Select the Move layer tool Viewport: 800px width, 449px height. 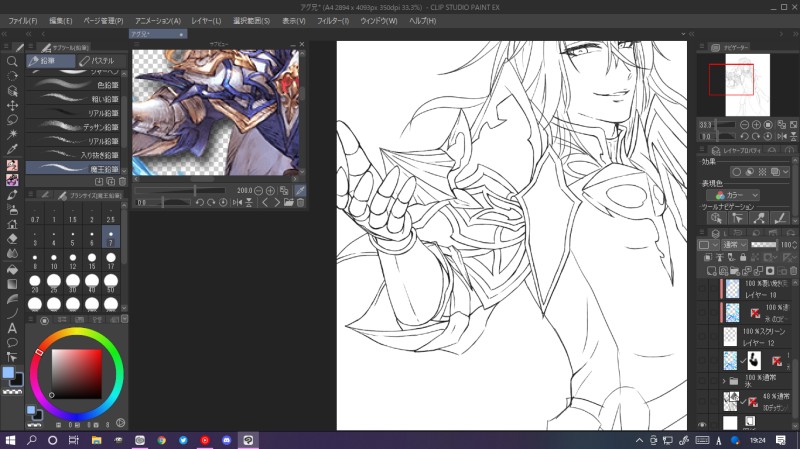click(x=12, y=106)
